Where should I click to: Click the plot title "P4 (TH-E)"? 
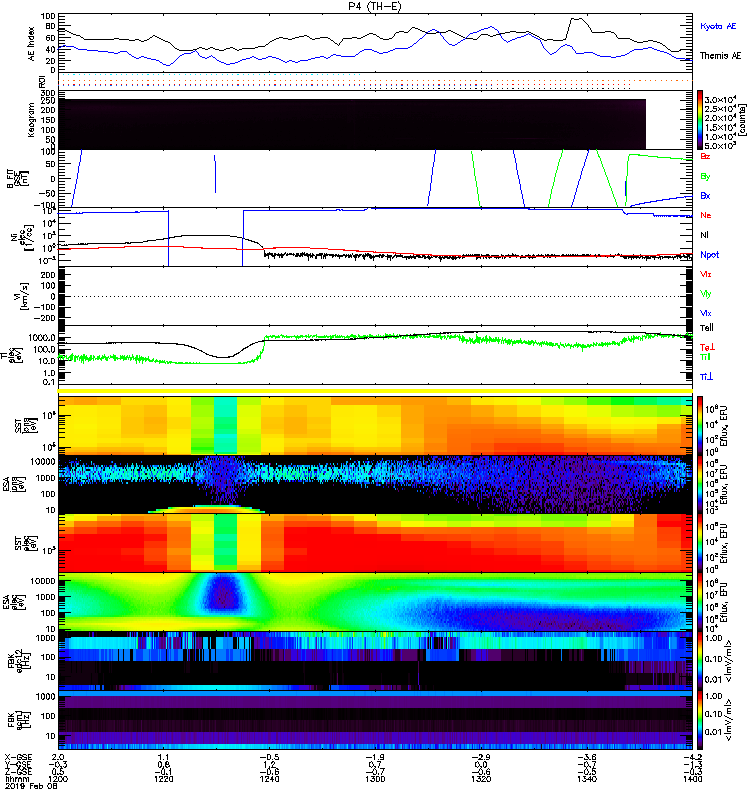pyautogui.click(x=375, y=6)
